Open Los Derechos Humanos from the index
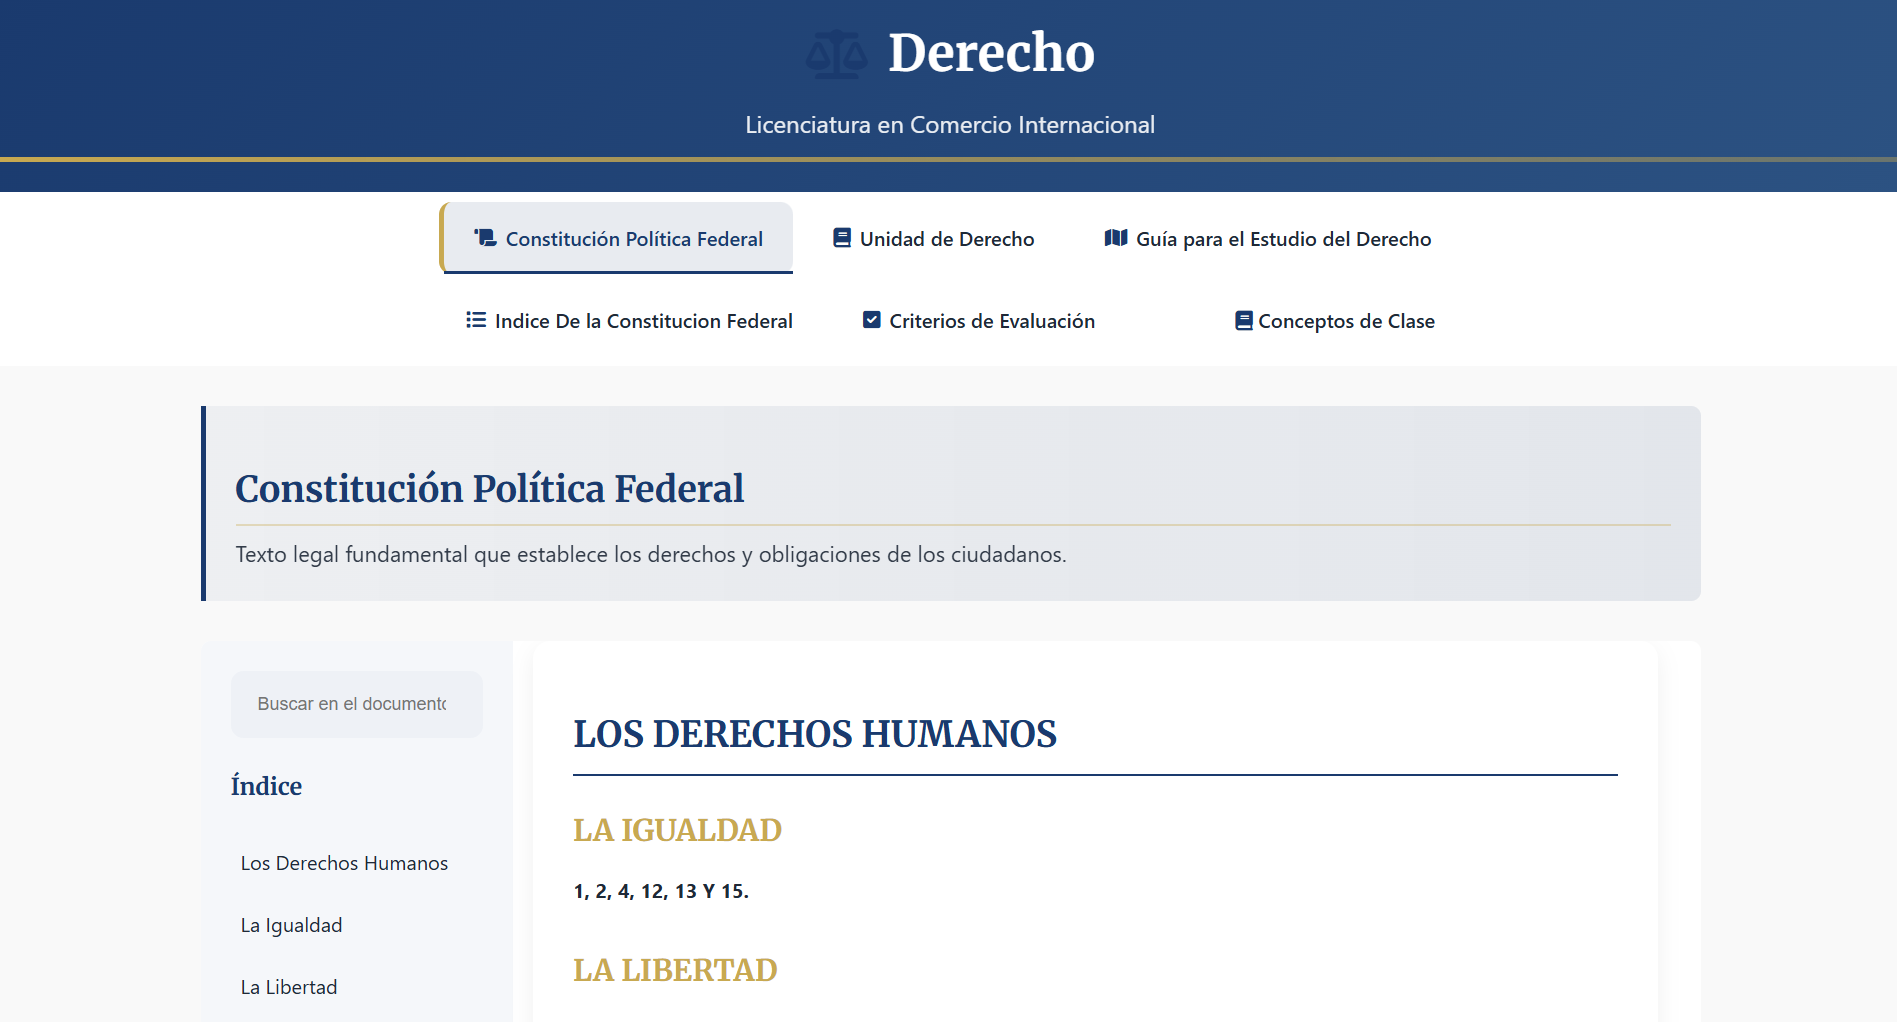1897x1022 pixels. (x=344, y=862)
